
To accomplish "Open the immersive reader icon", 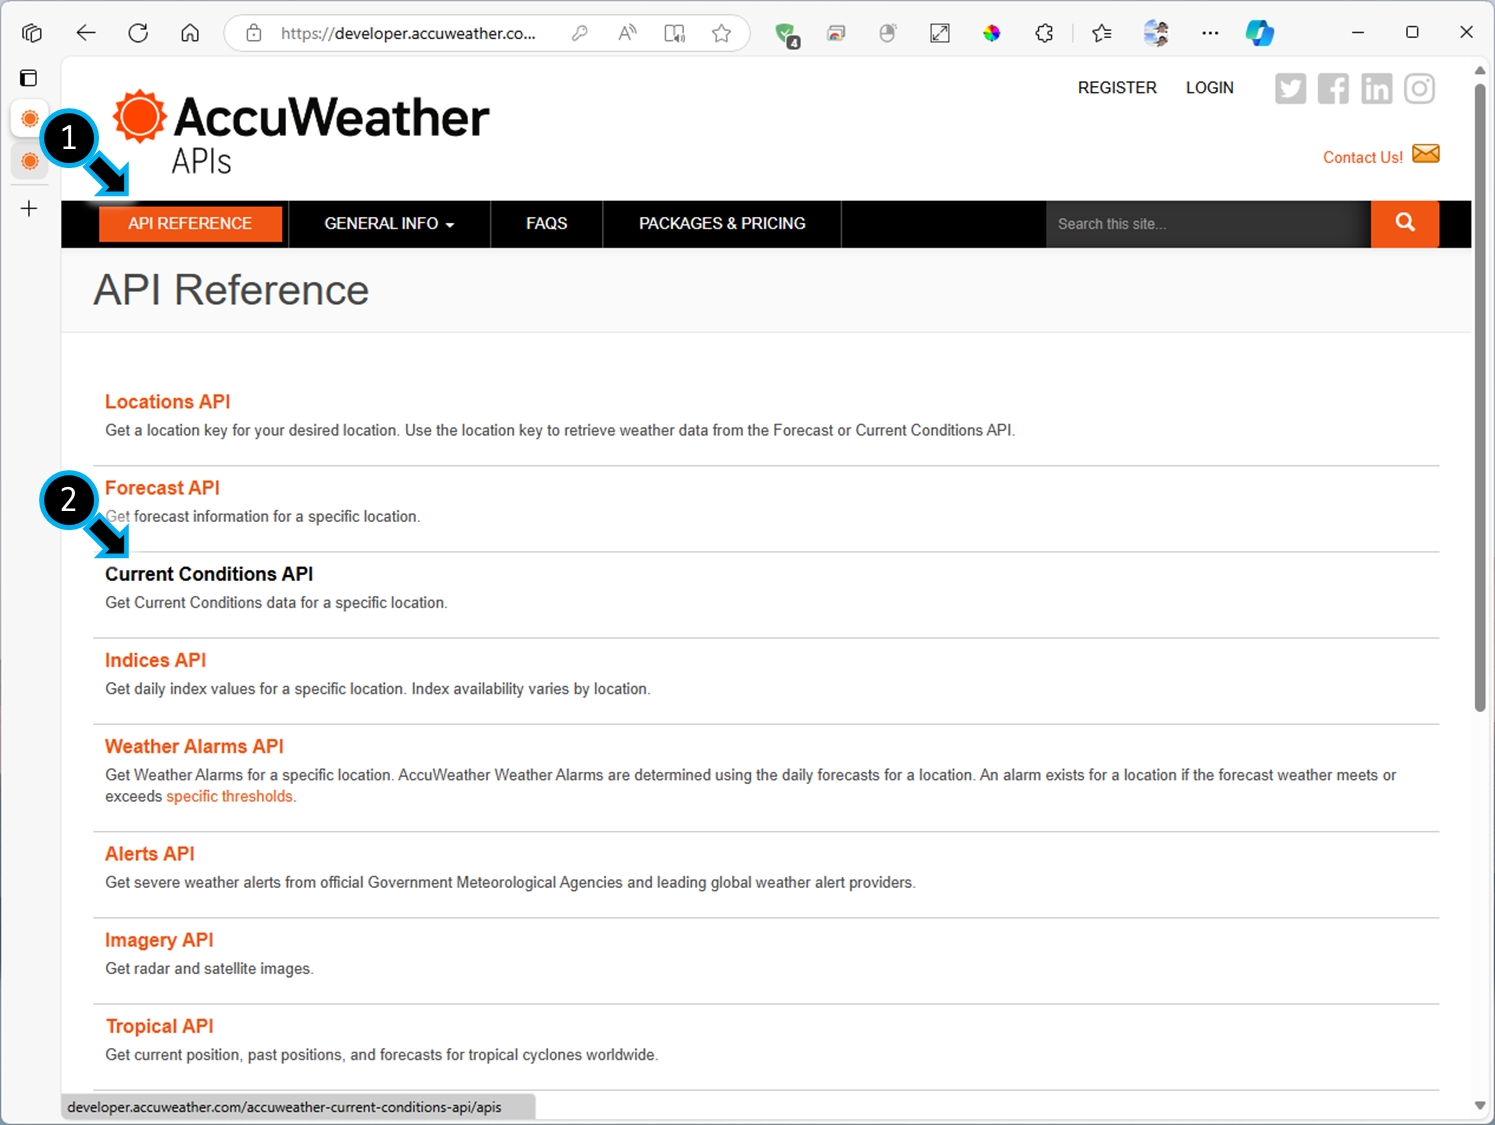I will tap(675, 33).
